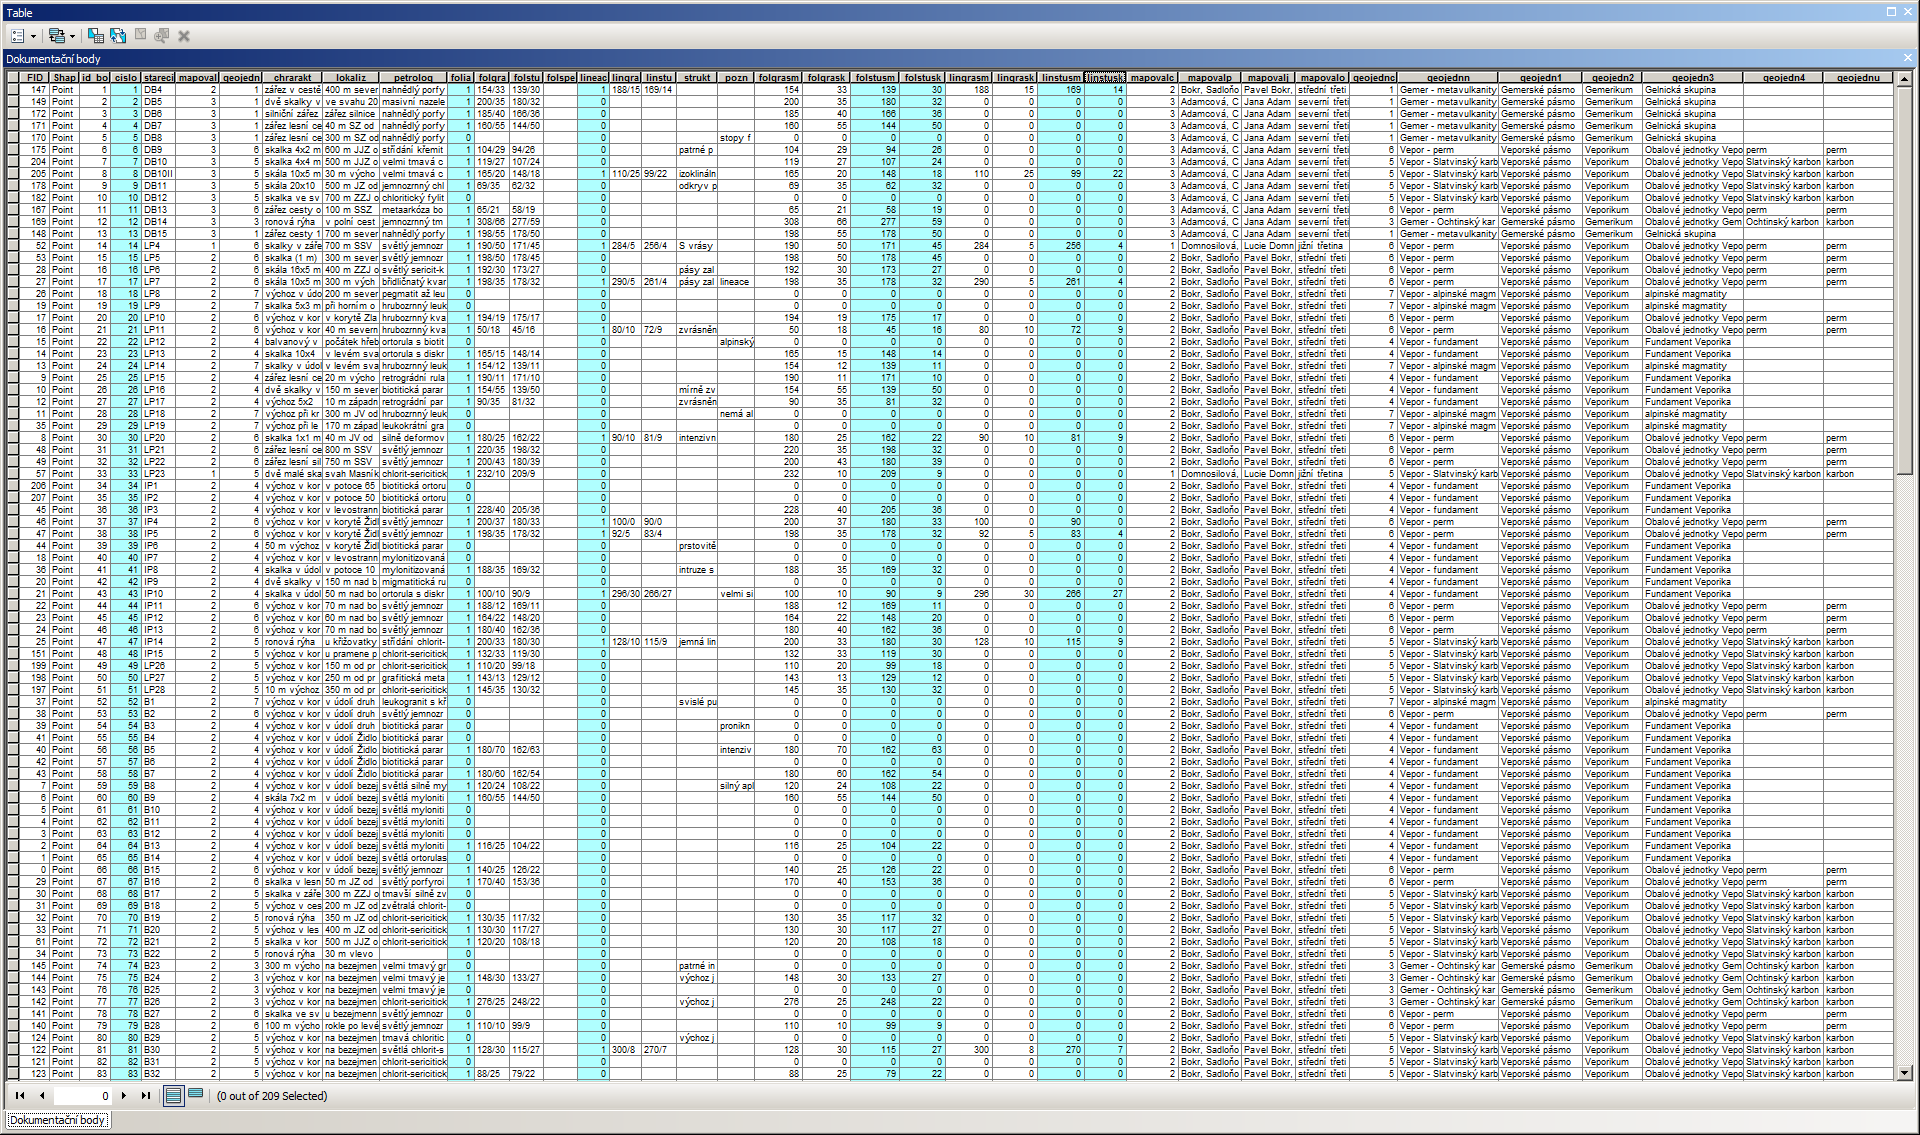The height and width of the screenshot is (1135, 1920).
Task: Click the folia column header
Action: [460, 77]
